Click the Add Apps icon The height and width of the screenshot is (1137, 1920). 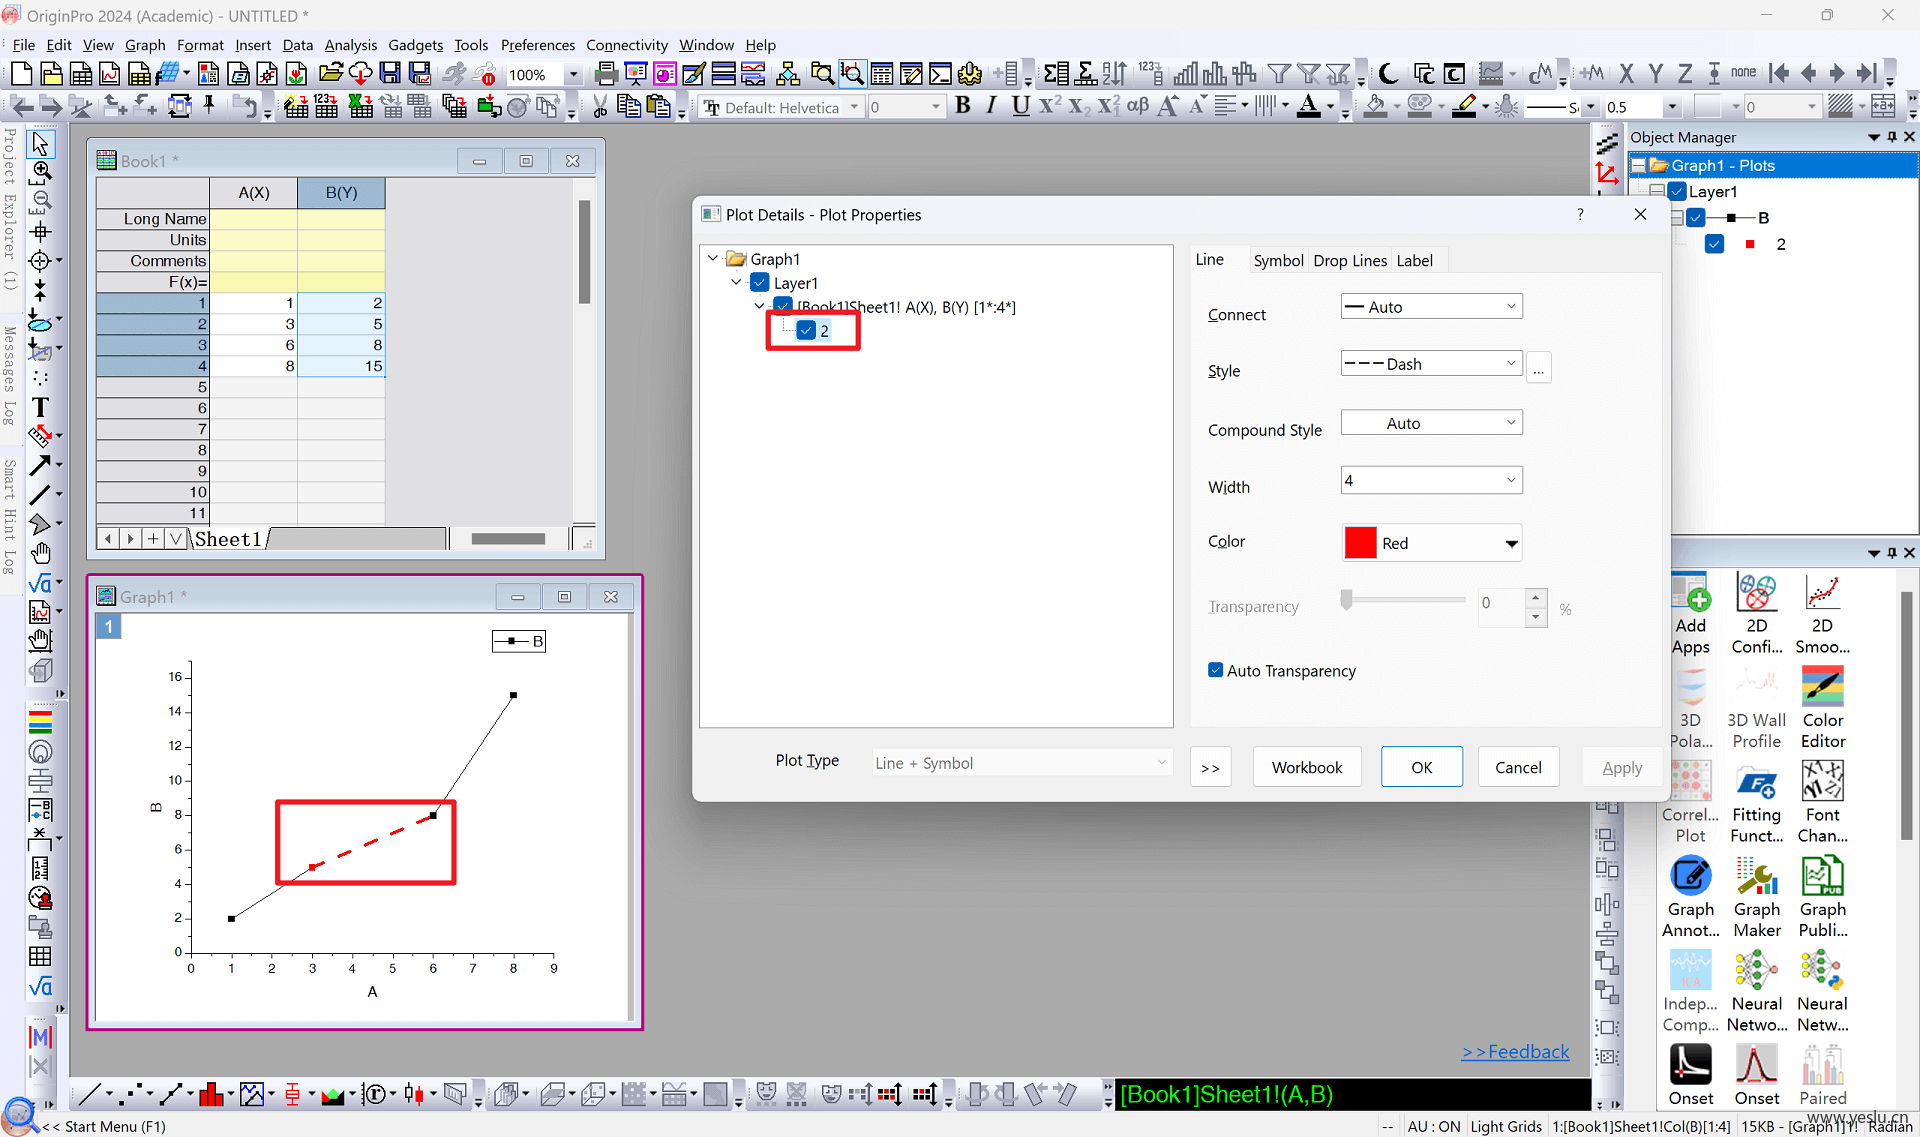pos(1690,614)
